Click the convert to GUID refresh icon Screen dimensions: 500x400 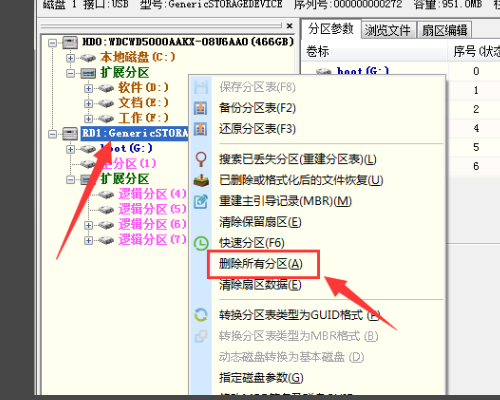click(x=201, y=315)
